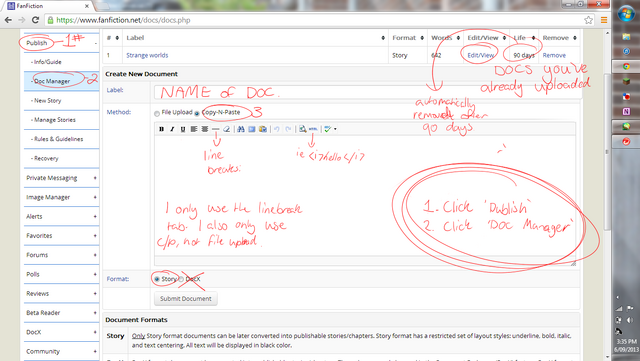The image size is (640, 361).
Task: Center-align text in the editor
Action: (x=204, y=129)
